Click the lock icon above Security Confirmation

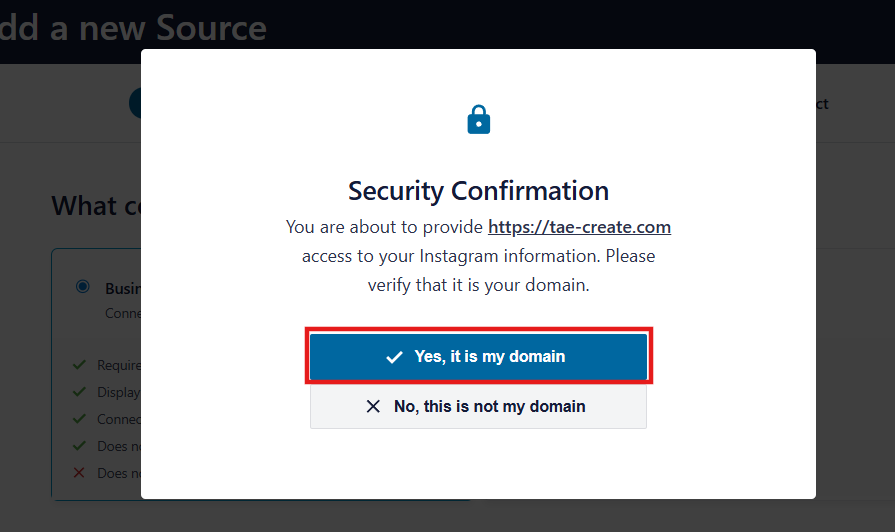point(479,121)
